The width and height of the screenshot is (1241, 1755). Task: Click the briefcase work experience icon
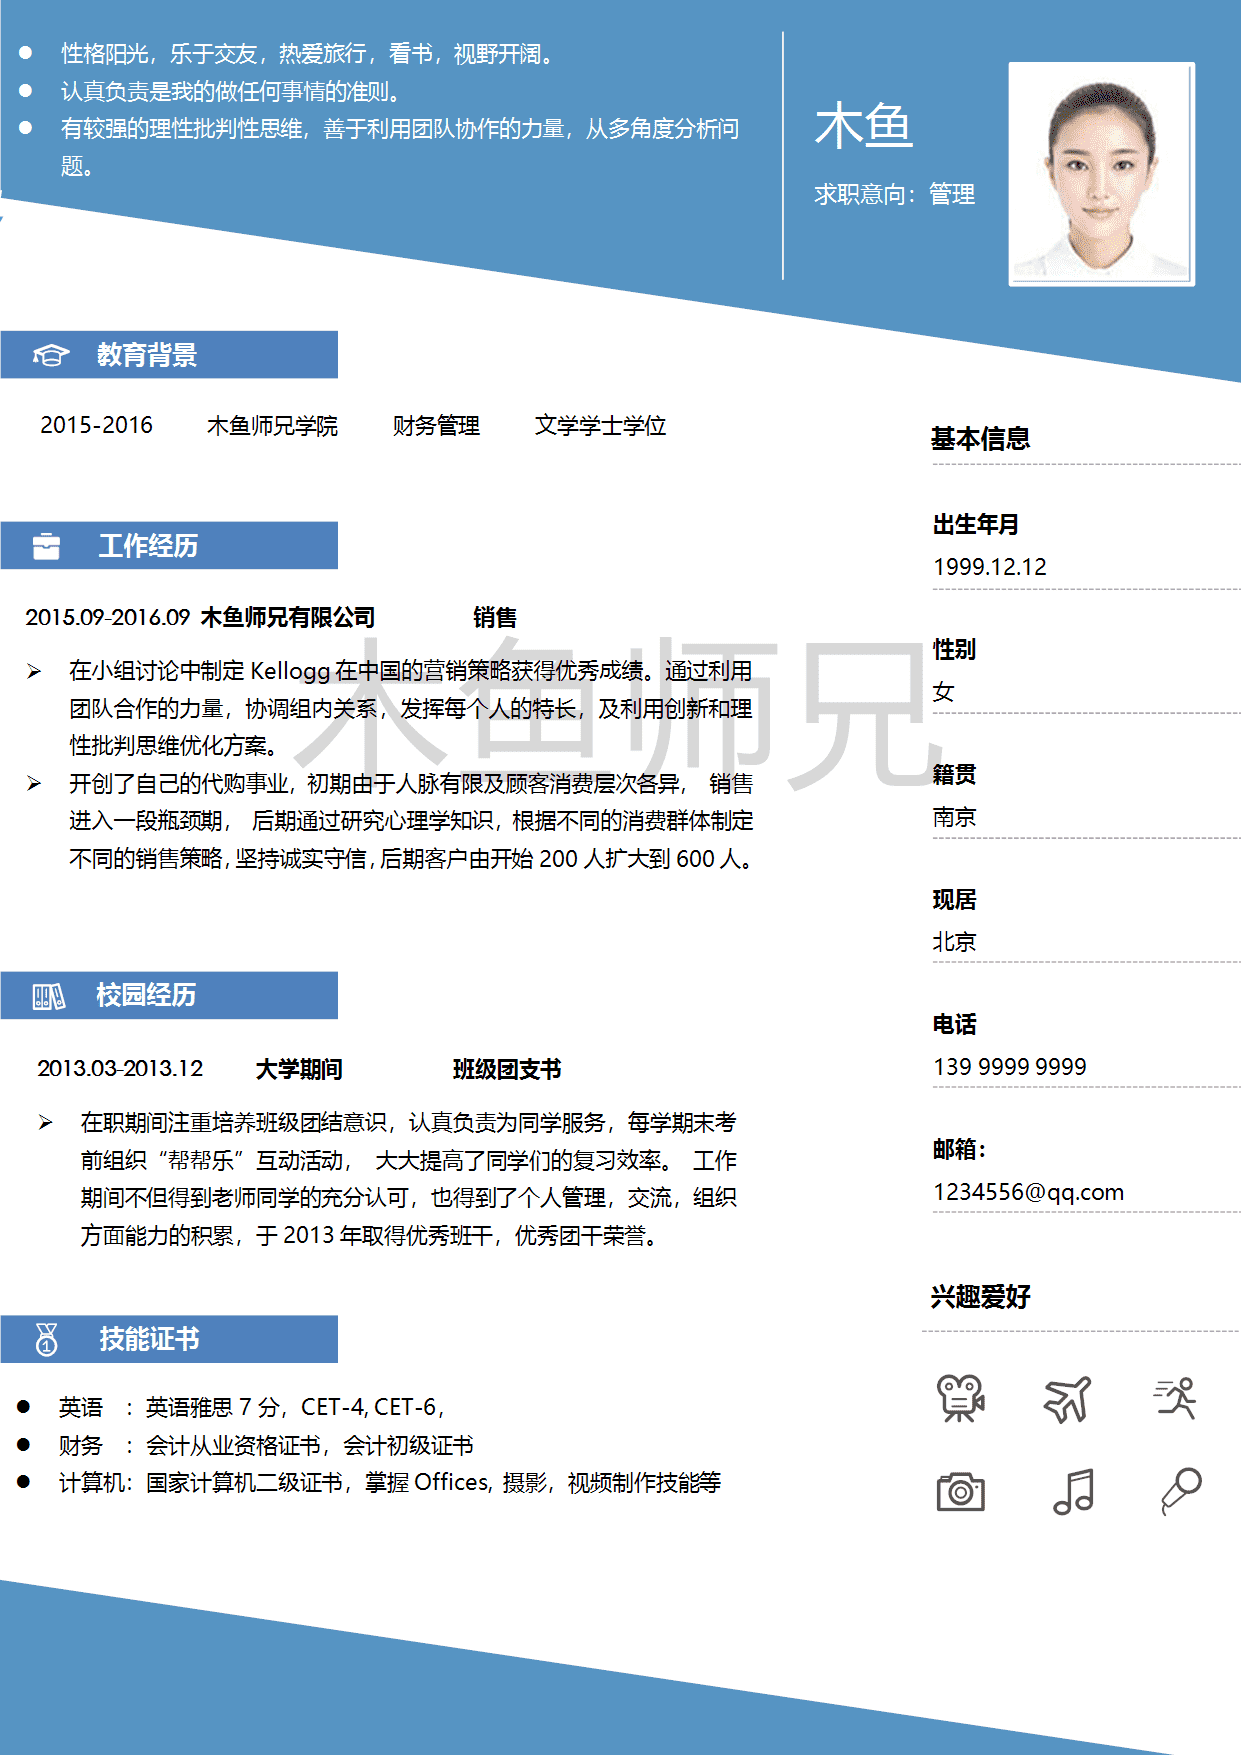47,546
